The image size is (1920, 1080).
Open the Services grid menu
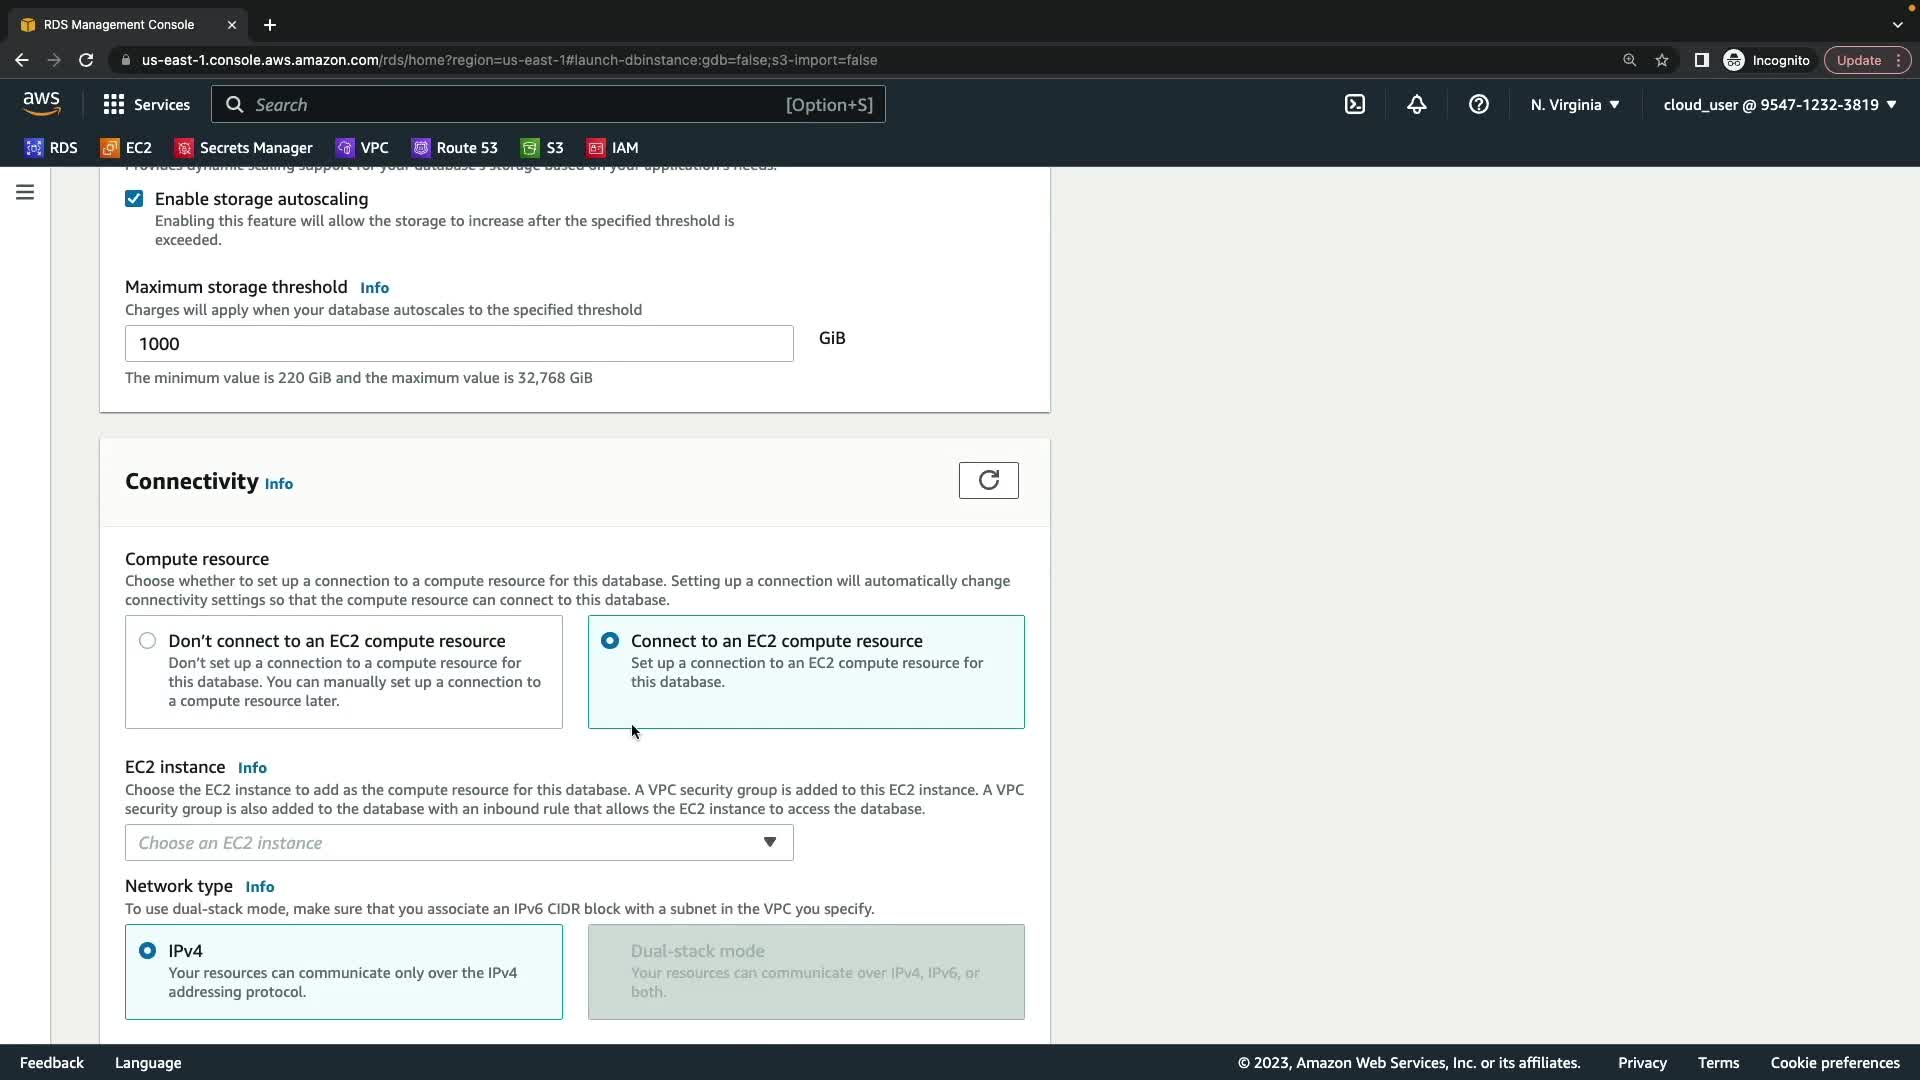tap(146, 104)
